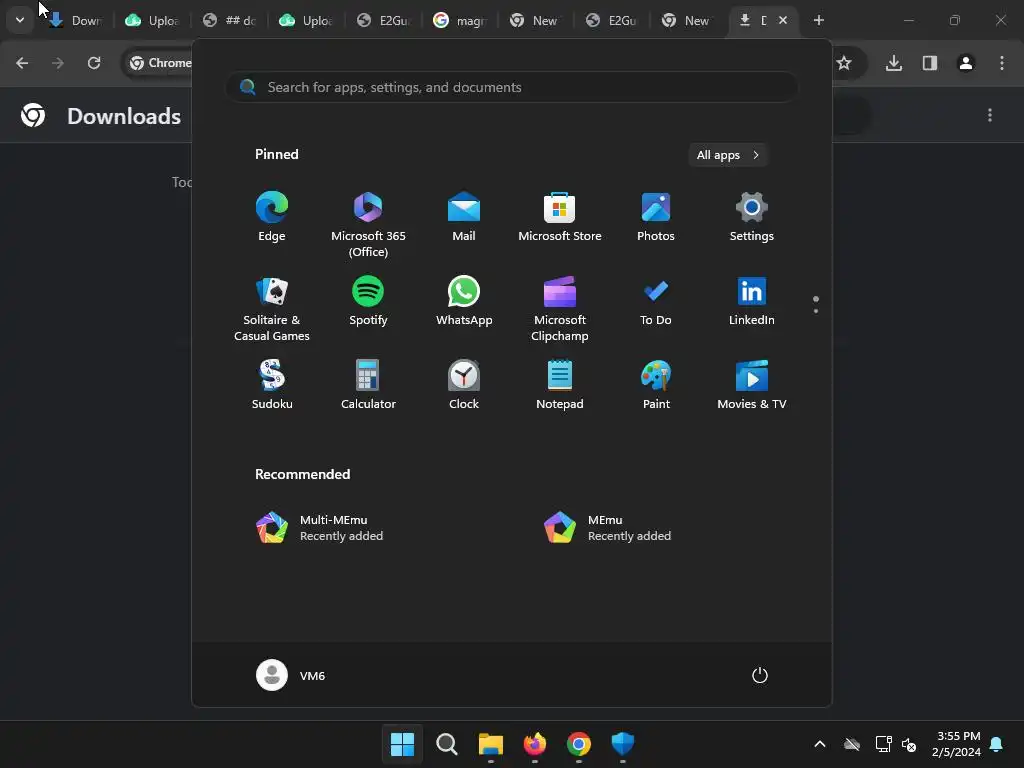The width and height of the screenshot is (1024, 768).
Task: Open the Paint app
Action: 656,385
